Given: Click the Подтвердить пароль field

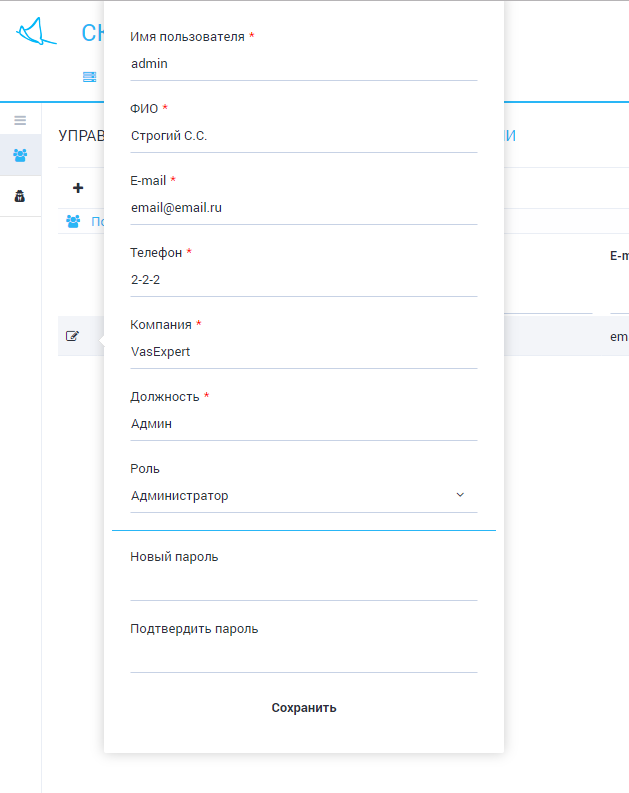Looking at the screenshot, I should tap(303, 655).
